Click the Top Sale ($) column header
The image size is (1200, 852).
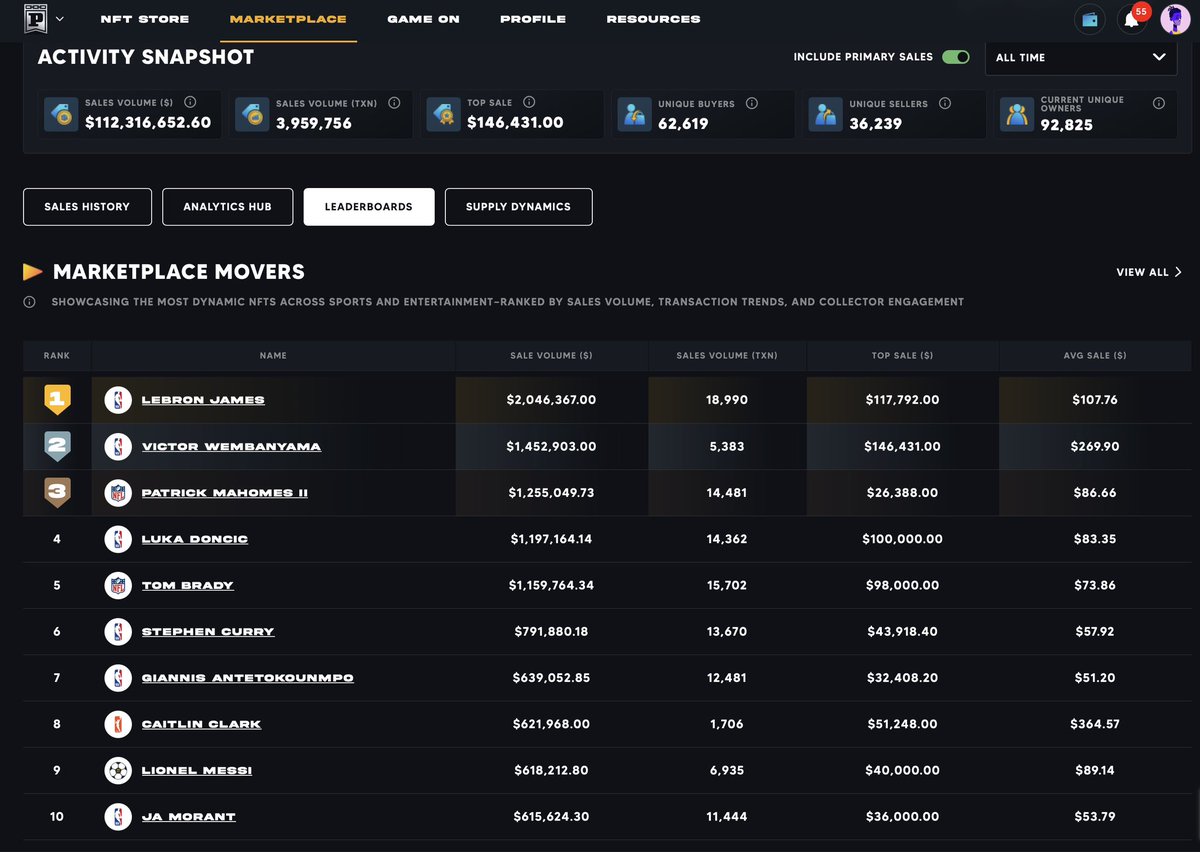(x=902, y=356)
